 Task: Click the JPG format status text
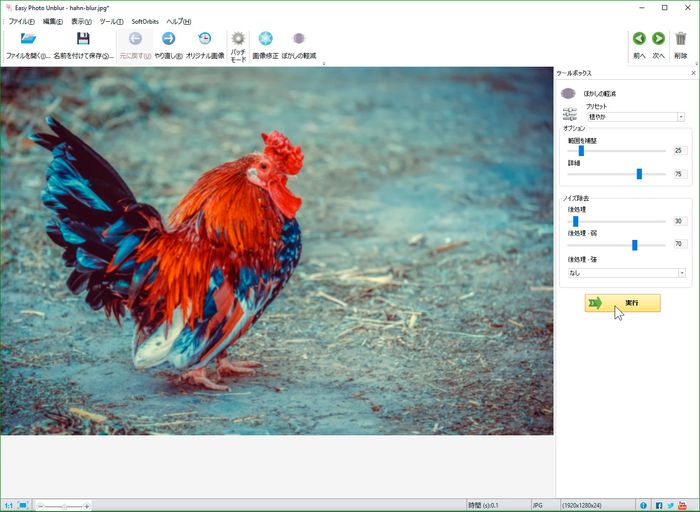(538, 505)
